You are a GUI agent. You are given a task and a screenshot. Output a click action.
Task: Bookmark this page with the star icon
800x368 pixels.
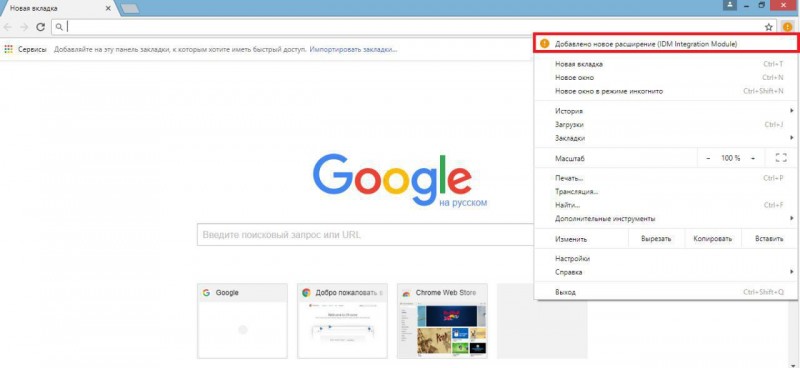(769, 27)
